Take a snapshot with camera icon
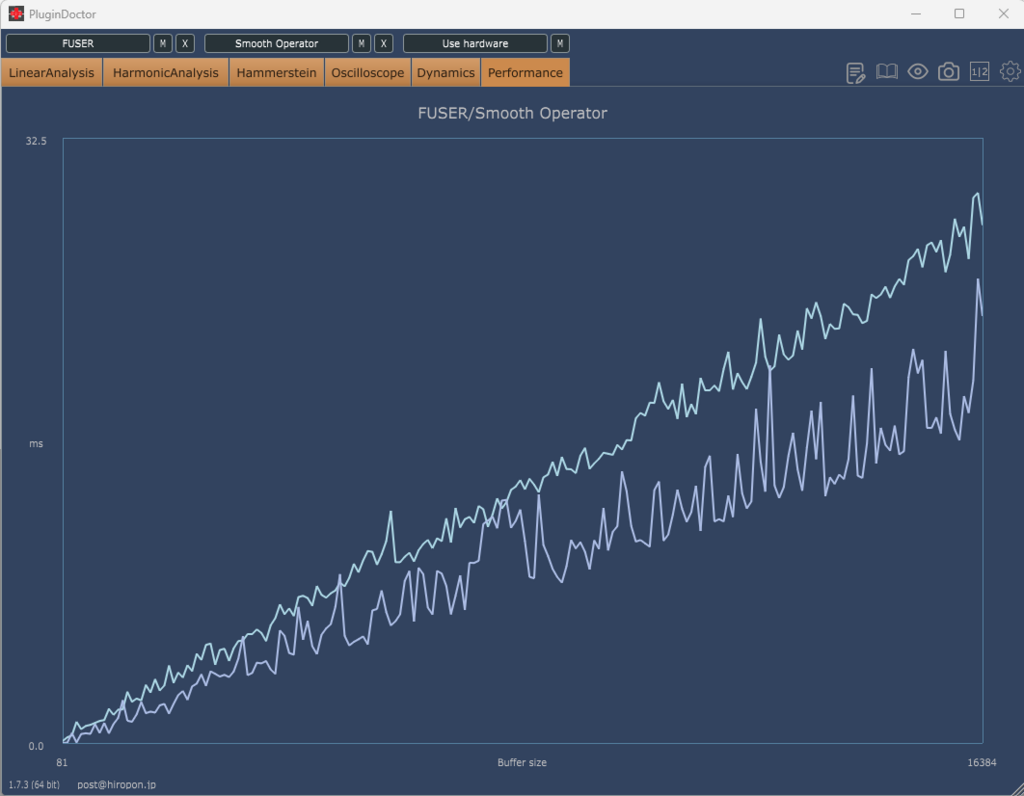 coord(948,71)
